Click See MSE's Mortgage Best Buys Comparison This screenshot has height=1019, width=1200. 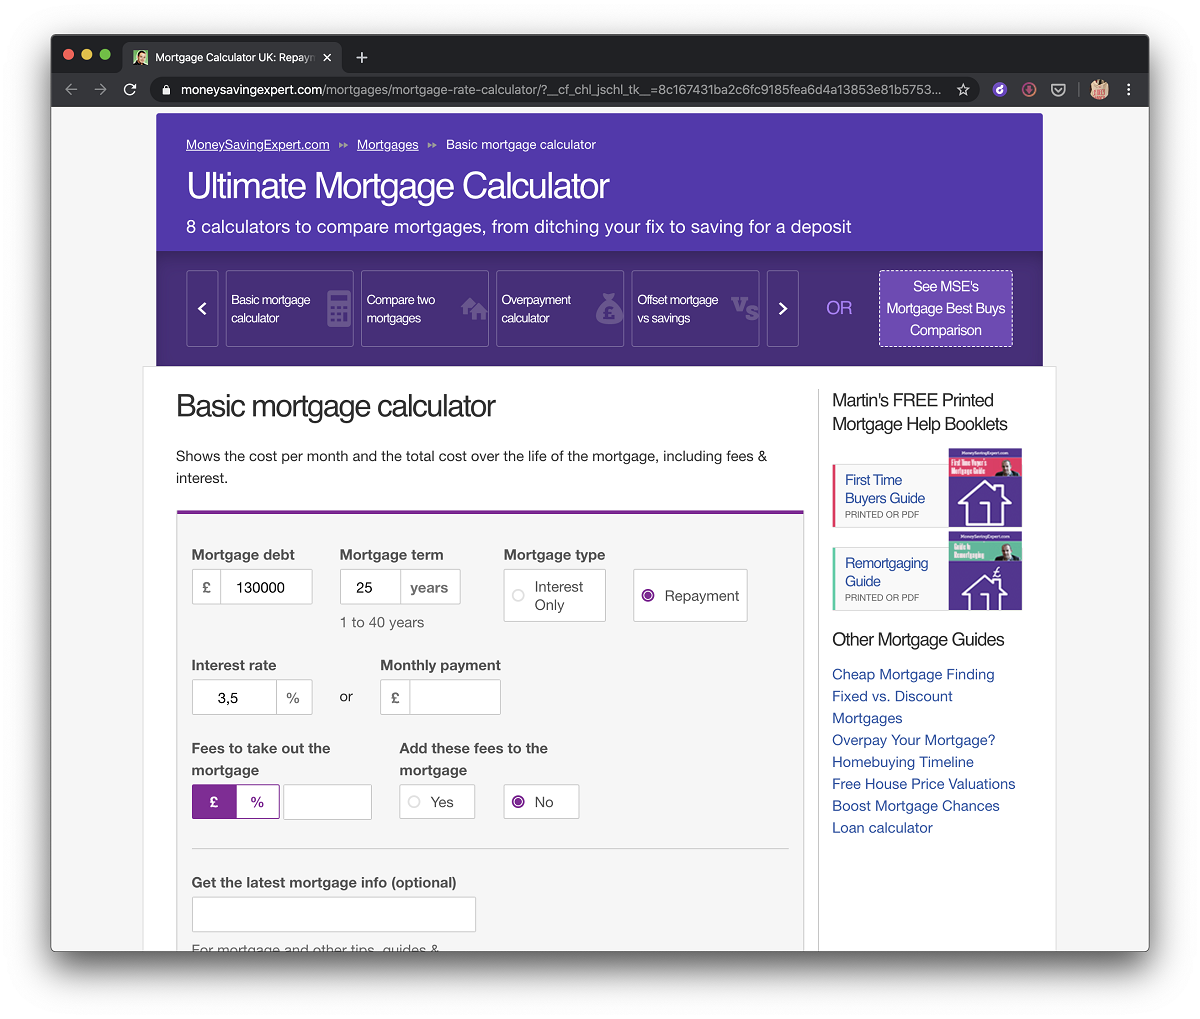pos(945,309)
